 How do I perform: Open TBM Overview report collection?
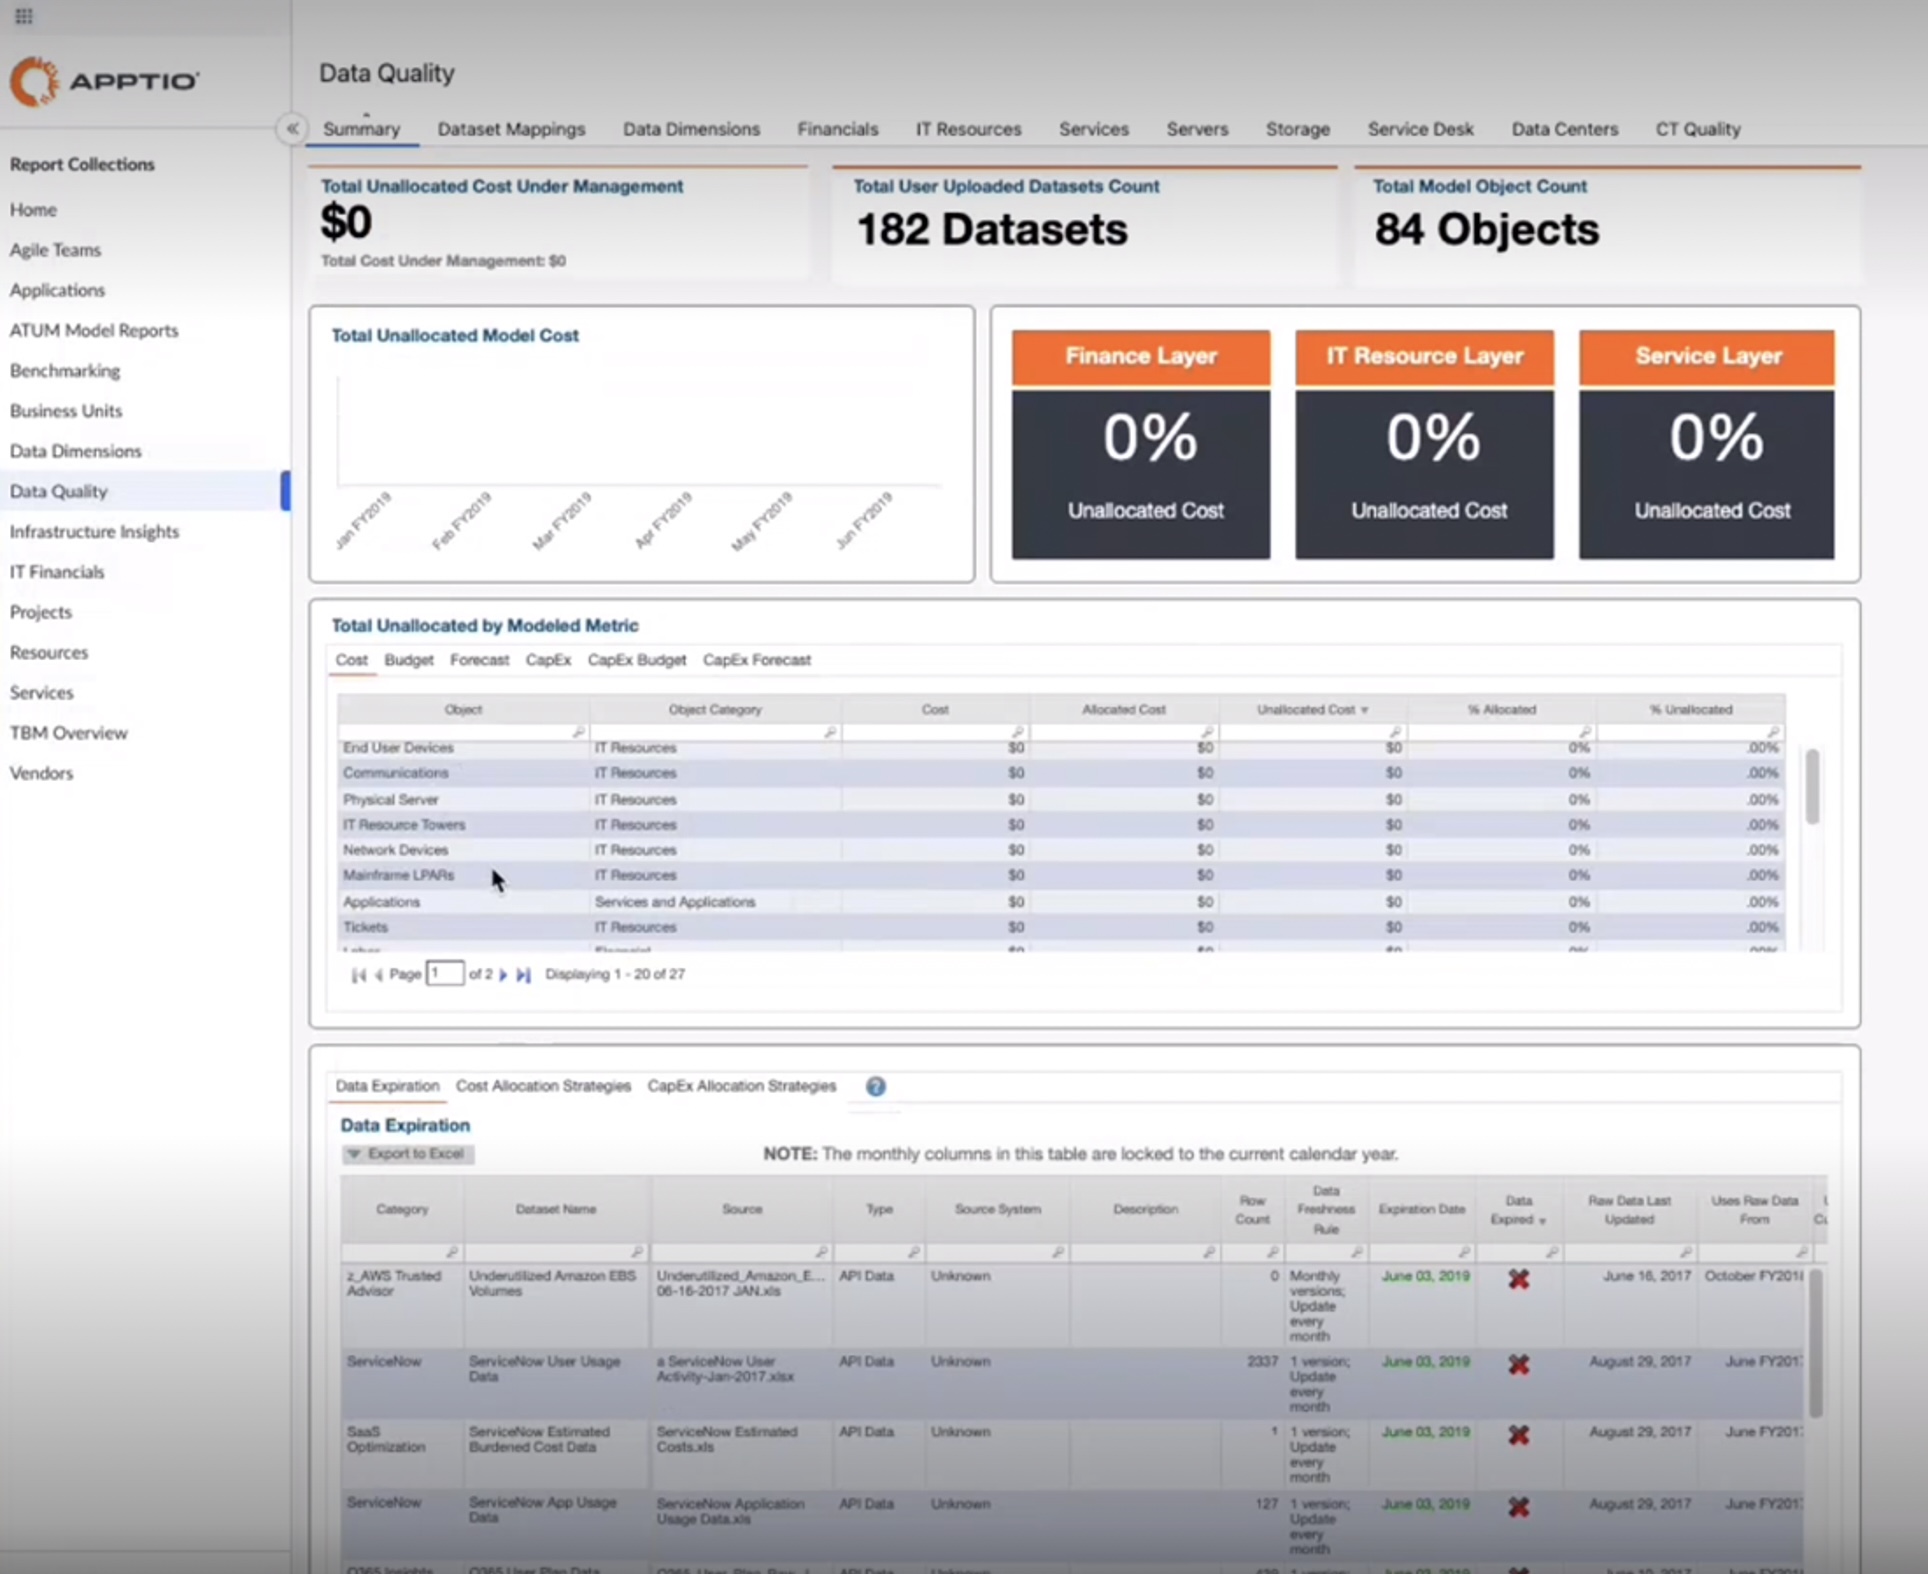pos(68,732)
